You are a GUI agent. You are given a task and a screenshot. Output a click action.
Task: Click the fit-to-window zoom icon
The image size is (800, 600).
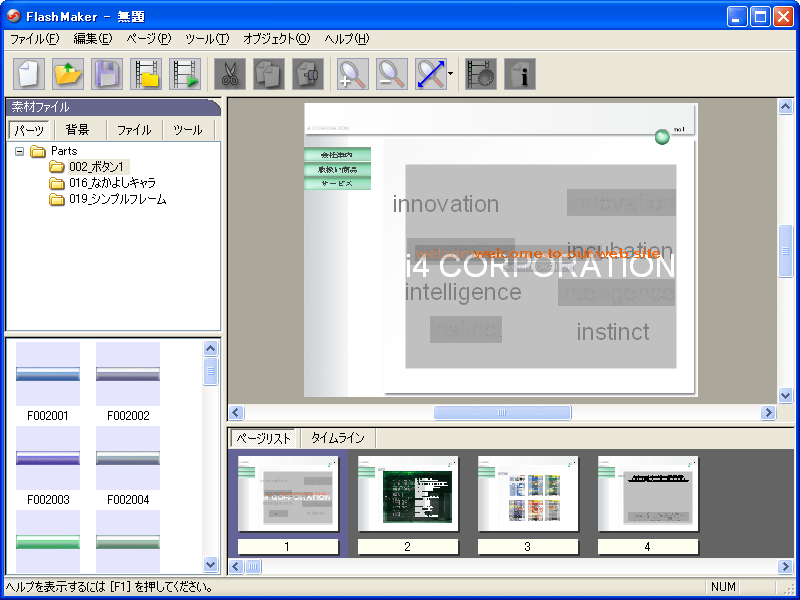click(431, 74)
